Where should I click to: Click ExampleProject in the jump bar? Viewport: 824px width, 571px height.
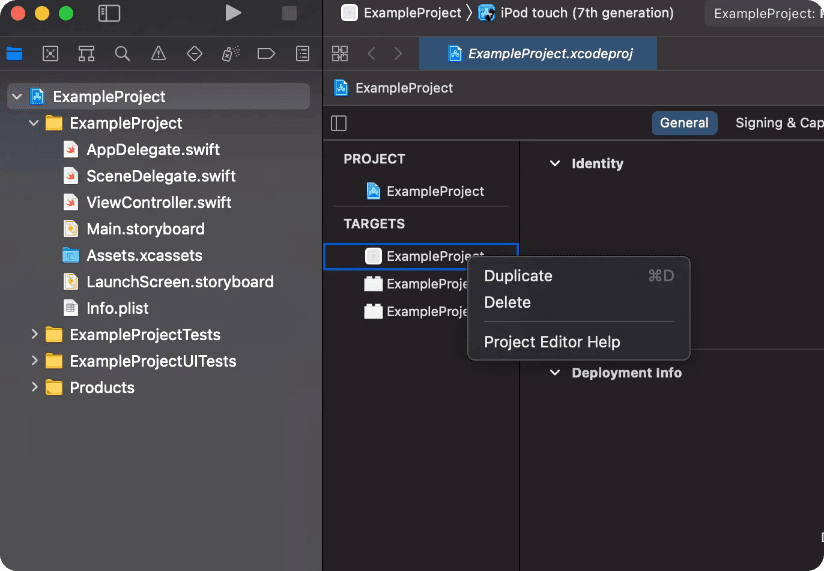404,88
